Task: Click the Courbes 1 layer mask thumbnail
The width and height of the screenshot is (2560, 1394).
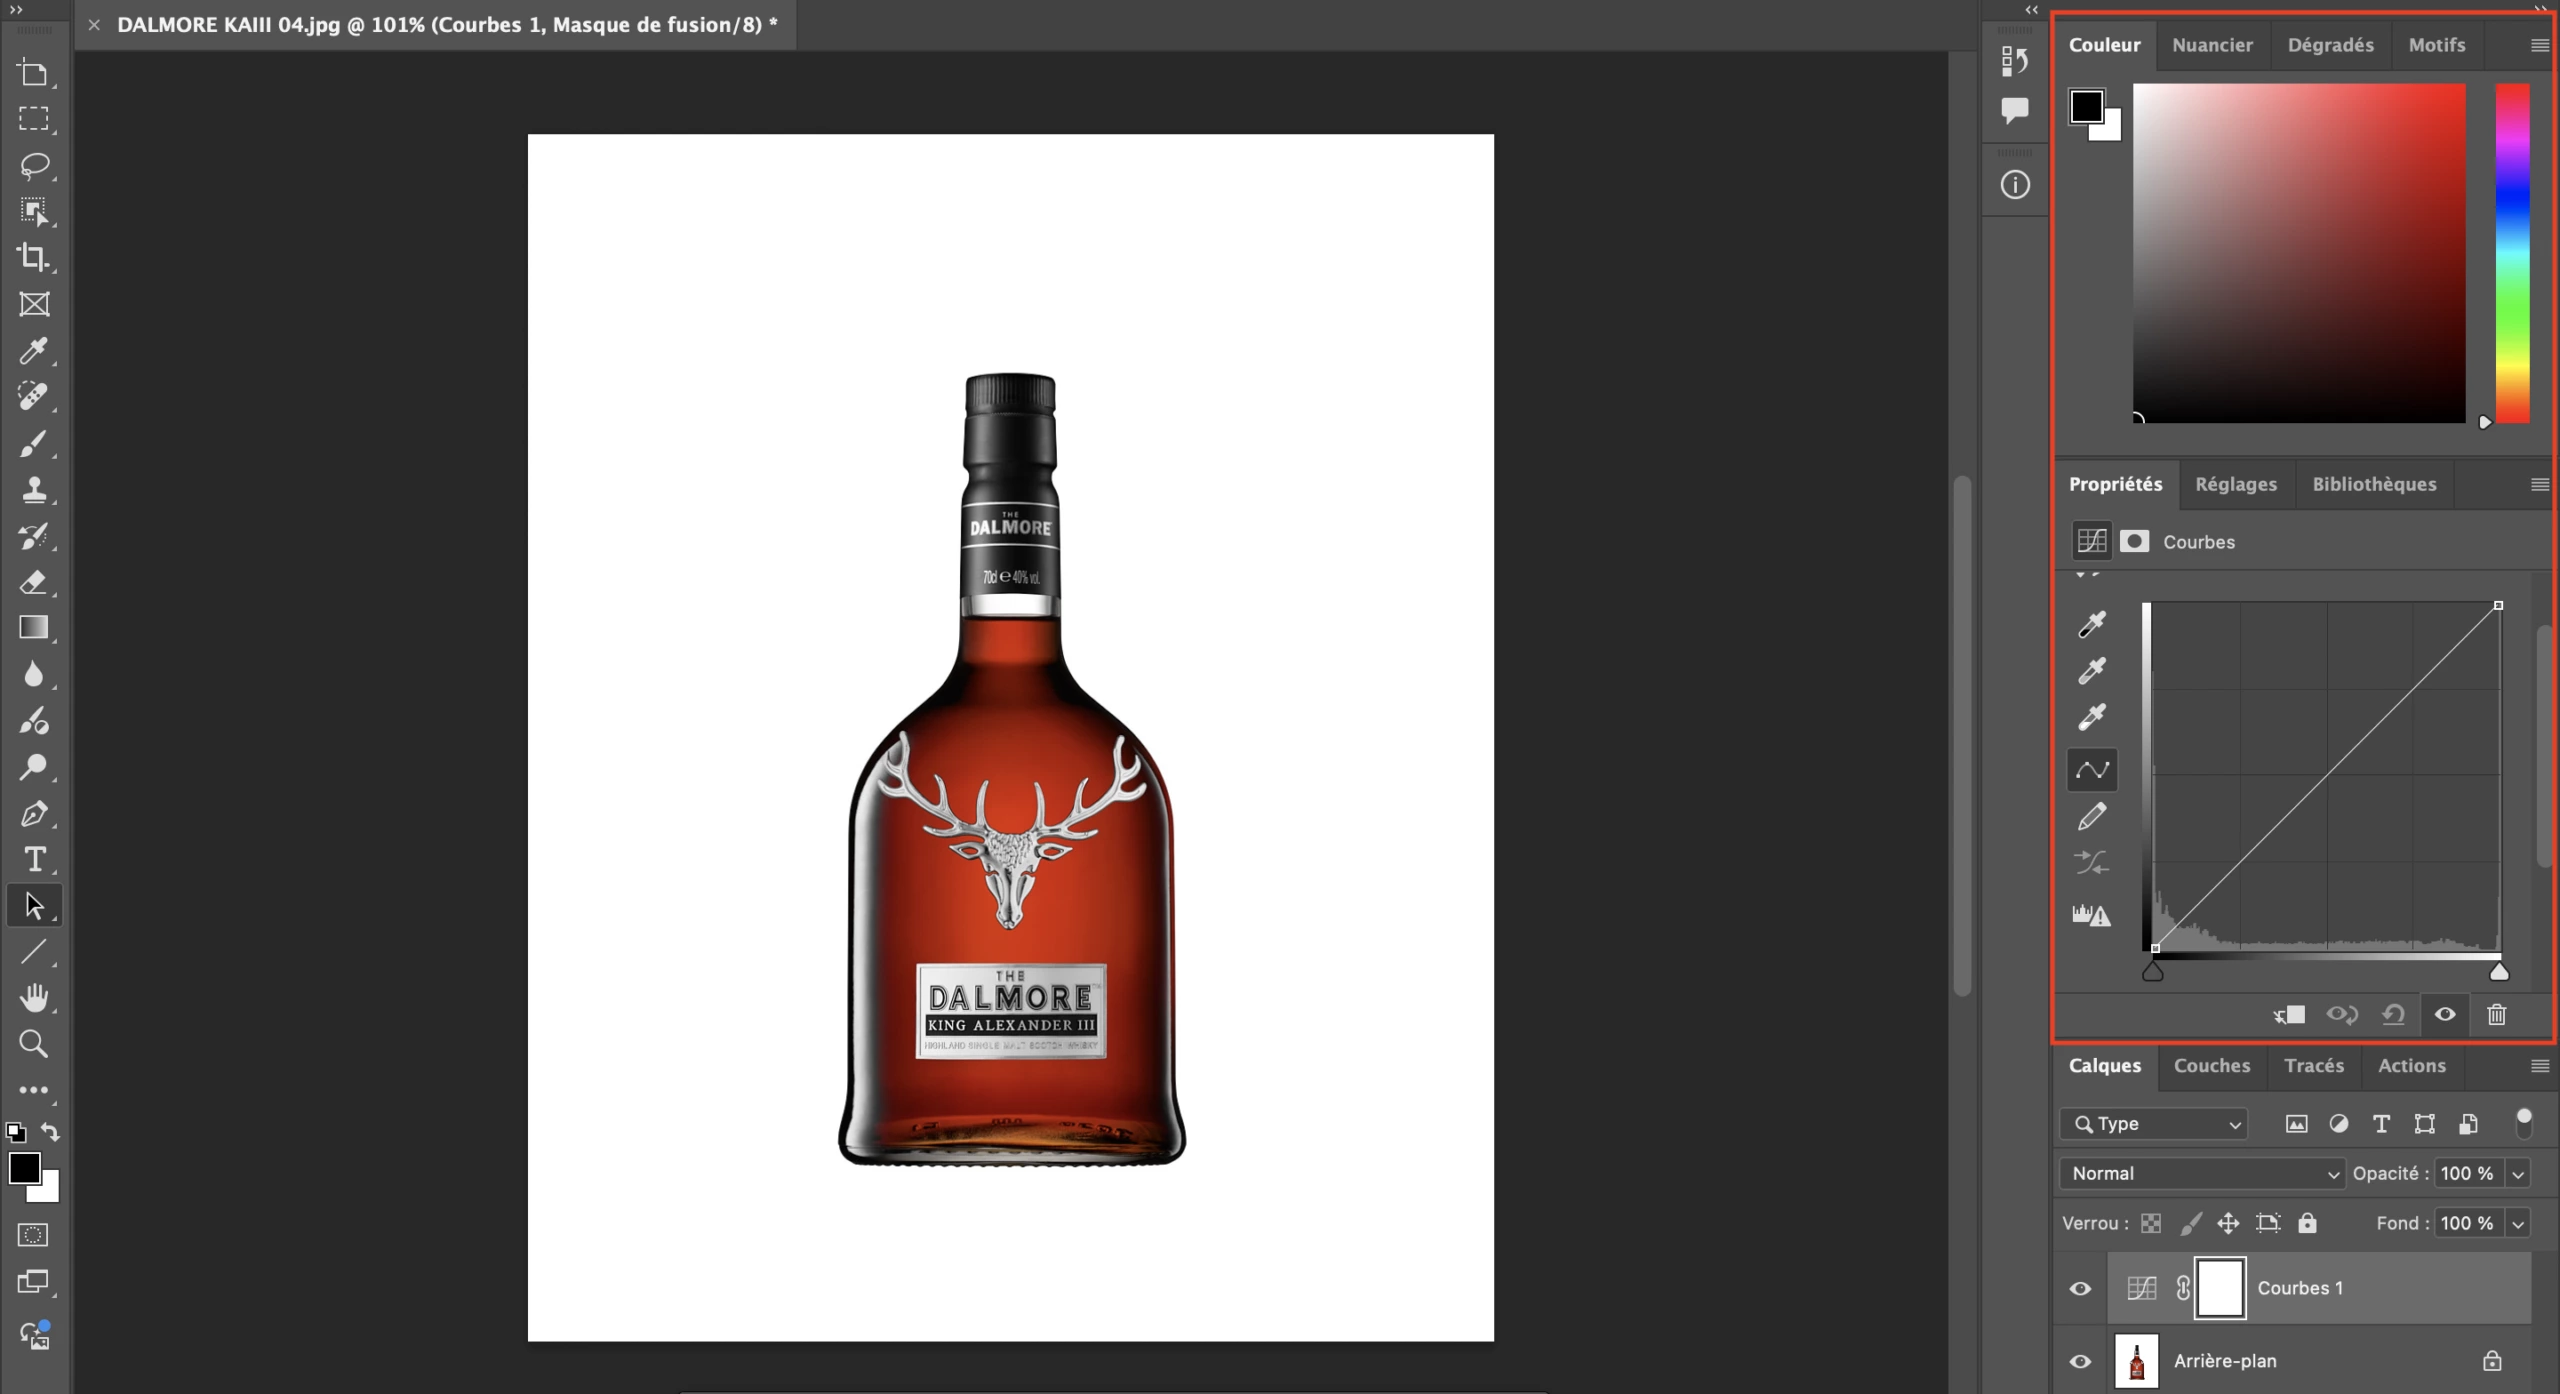Action: (2220, 1287)
